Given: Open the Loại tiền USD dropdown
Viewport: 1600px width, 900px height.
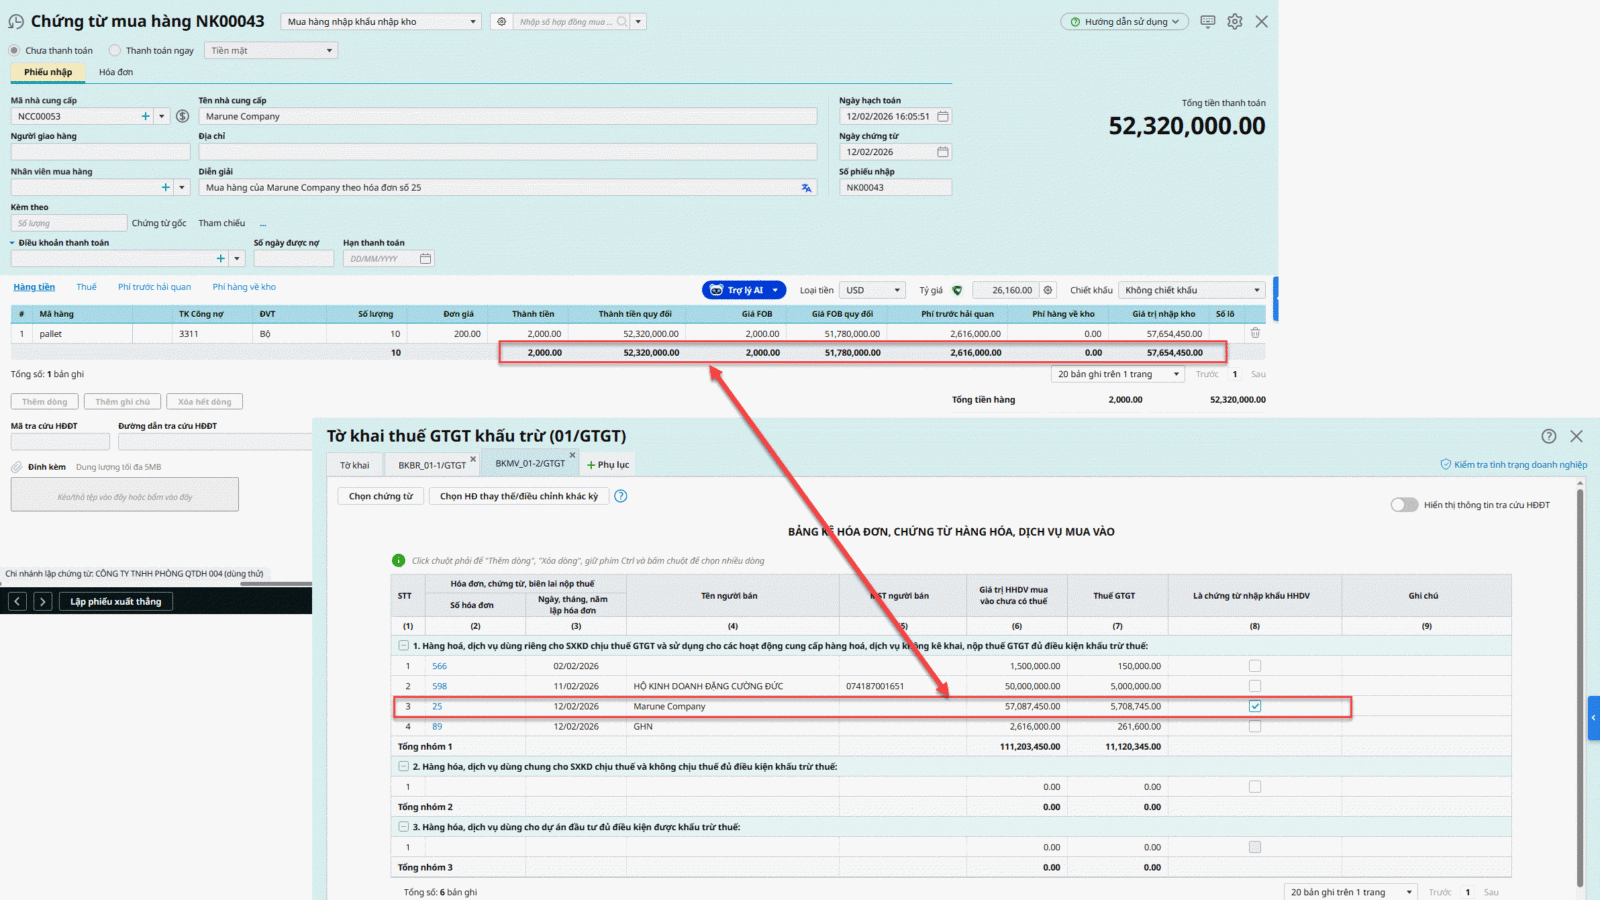Looking at the screenshot, I should click(x=872, y=290).
